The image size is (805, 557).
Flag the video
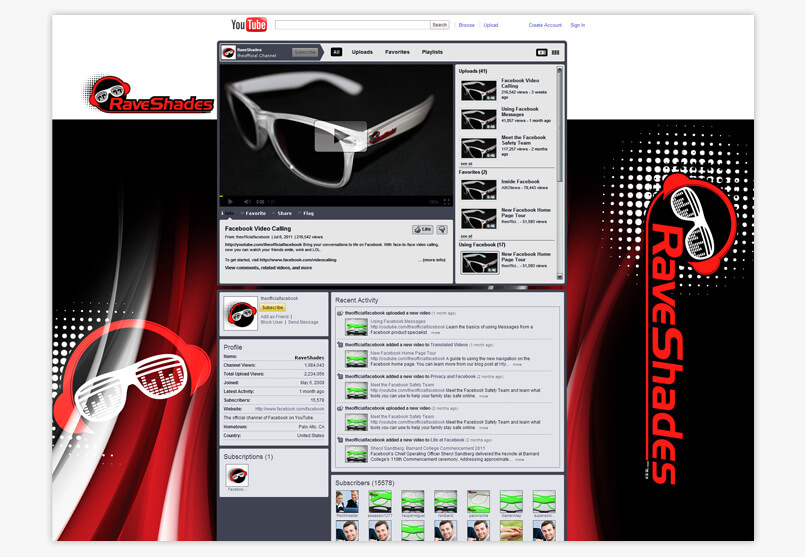pos(306,213)
